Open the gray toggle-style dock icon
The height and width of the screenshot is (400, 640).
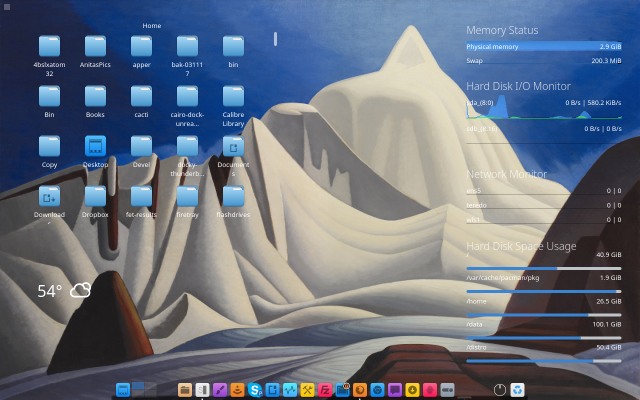click(x=448, y=390)
